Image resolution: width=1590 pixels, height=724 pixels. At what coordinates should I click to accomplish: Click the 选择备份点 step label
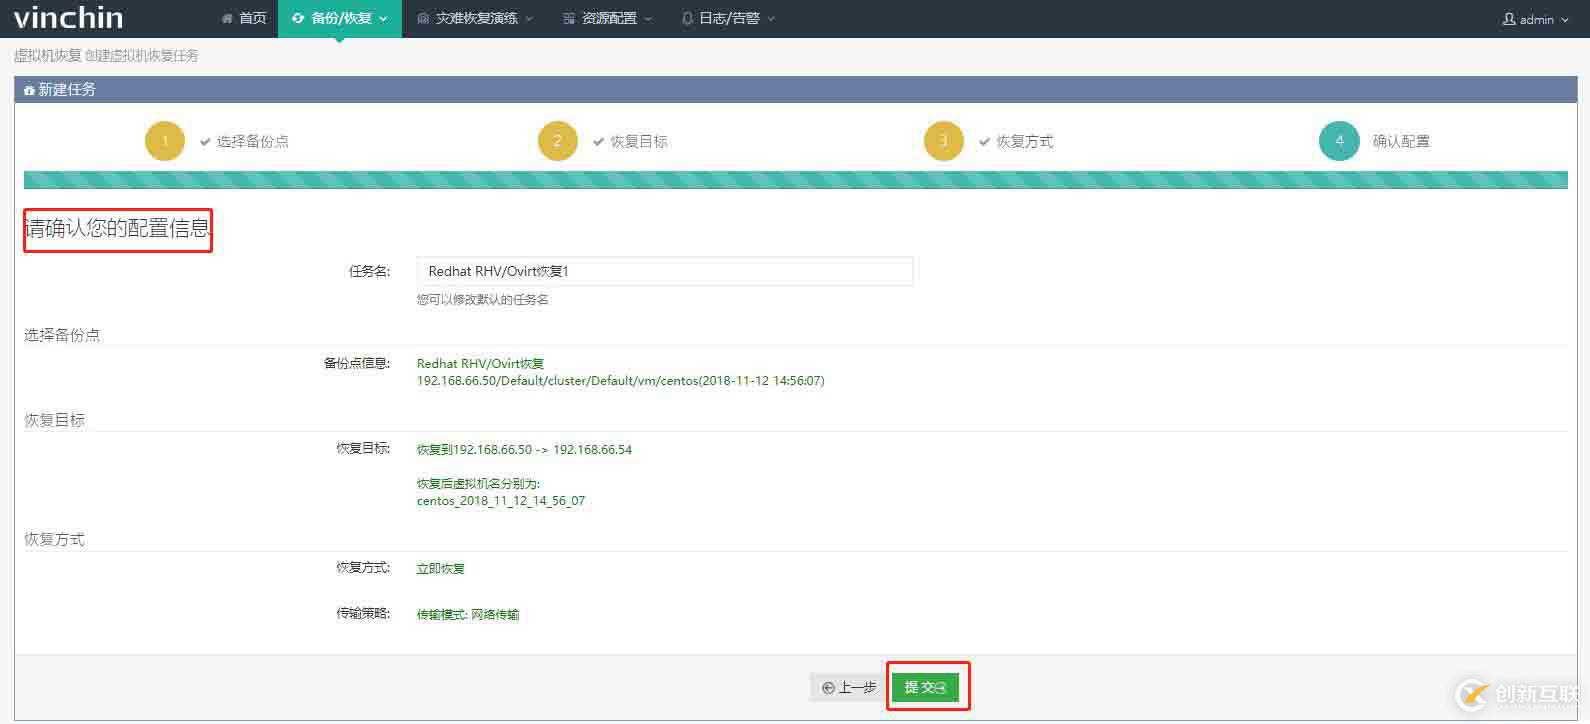click(253, 141)
